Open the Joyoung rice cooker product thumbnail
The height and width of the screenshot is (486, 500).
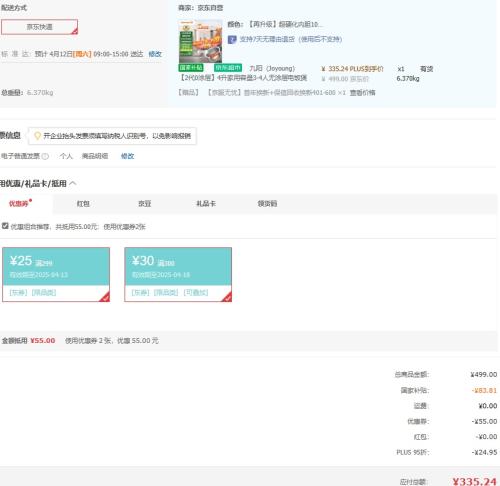click(200, 41)
